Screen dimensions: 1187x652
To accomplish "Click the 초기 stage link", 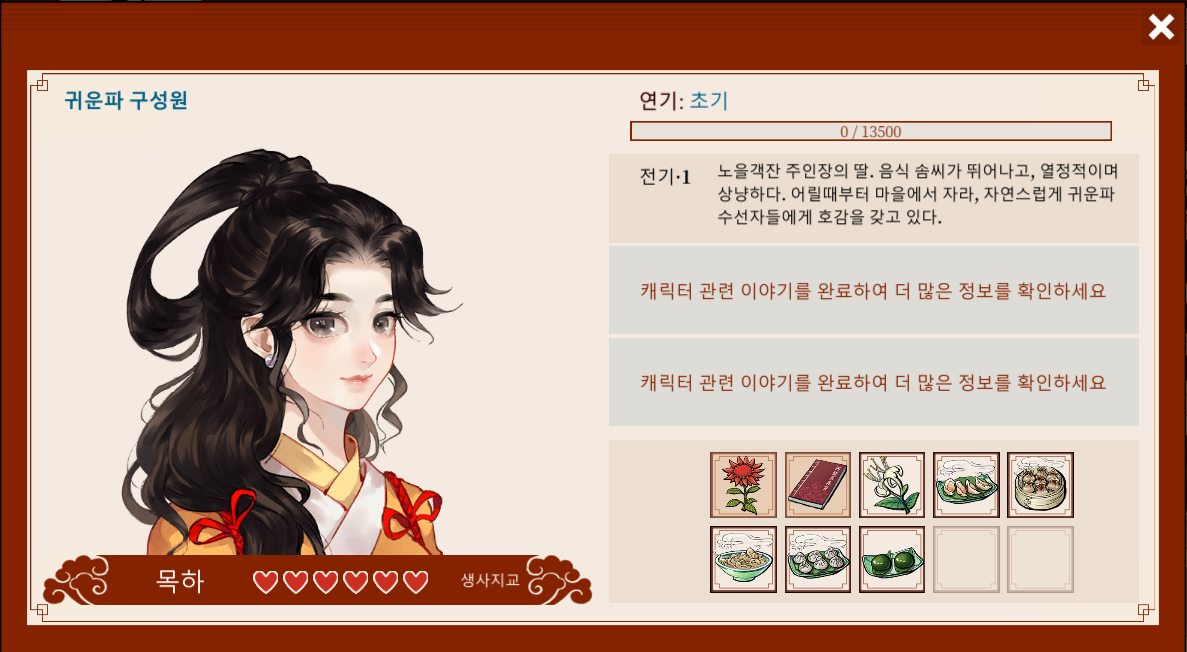I will click(x=709, y=101).
